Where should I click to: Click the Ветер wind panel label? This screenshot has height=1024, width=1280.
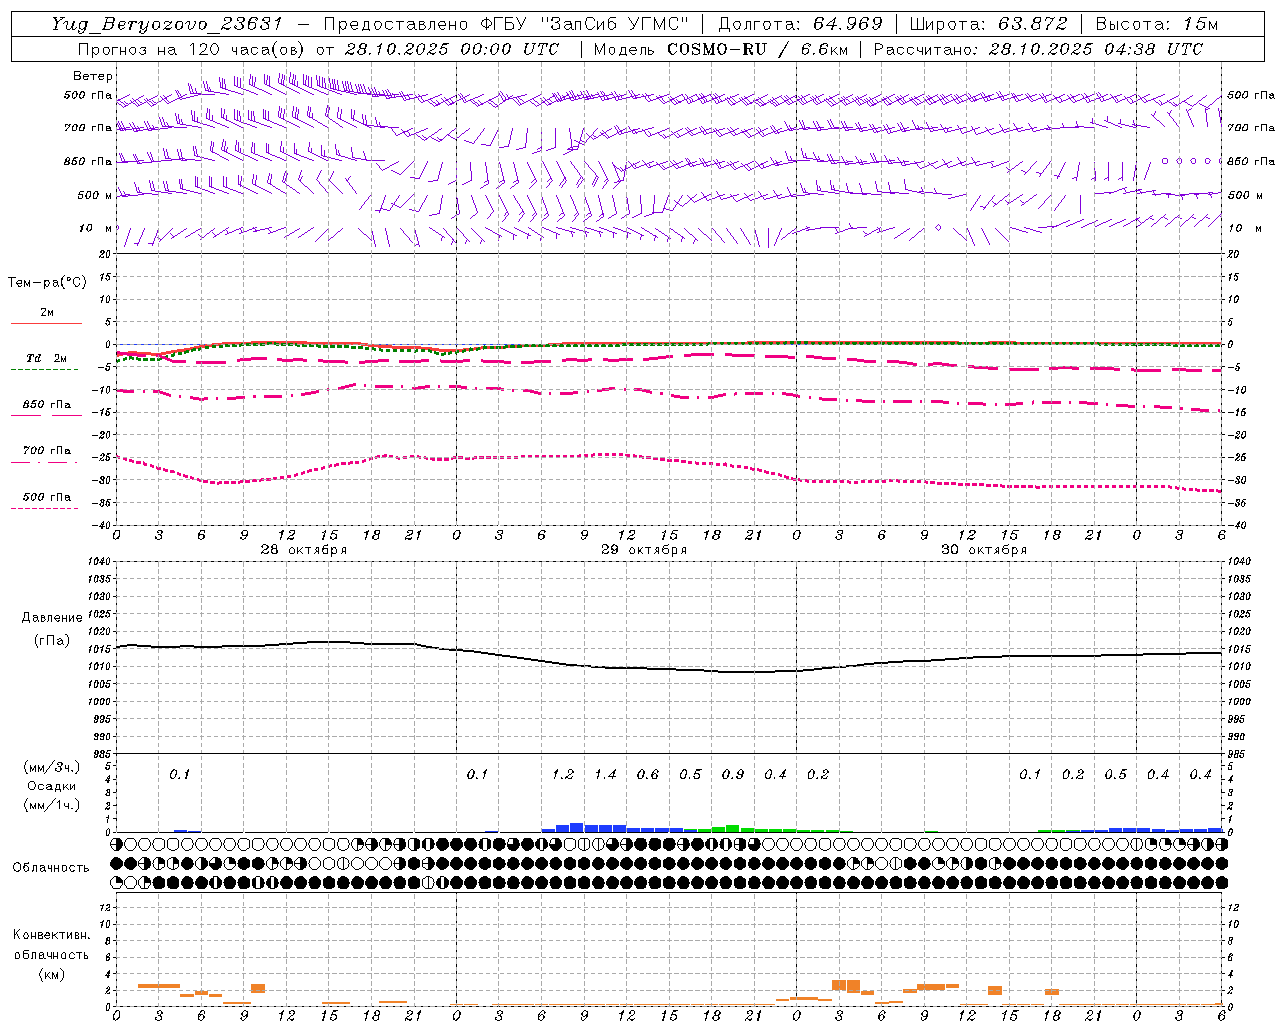[93, 76]
